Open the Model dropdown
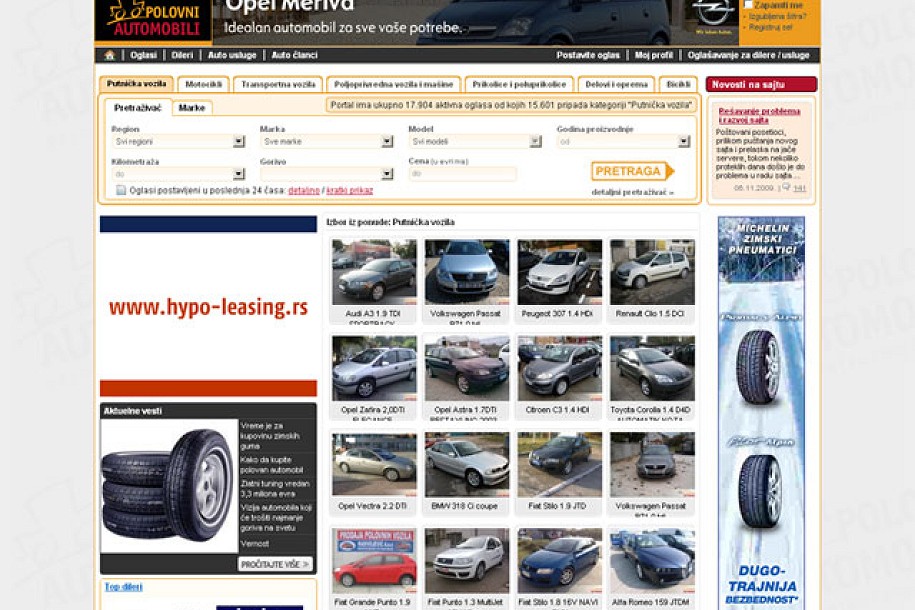Image resolution: width=915 pixels, height=610 pixels. [x=475, y=141]
